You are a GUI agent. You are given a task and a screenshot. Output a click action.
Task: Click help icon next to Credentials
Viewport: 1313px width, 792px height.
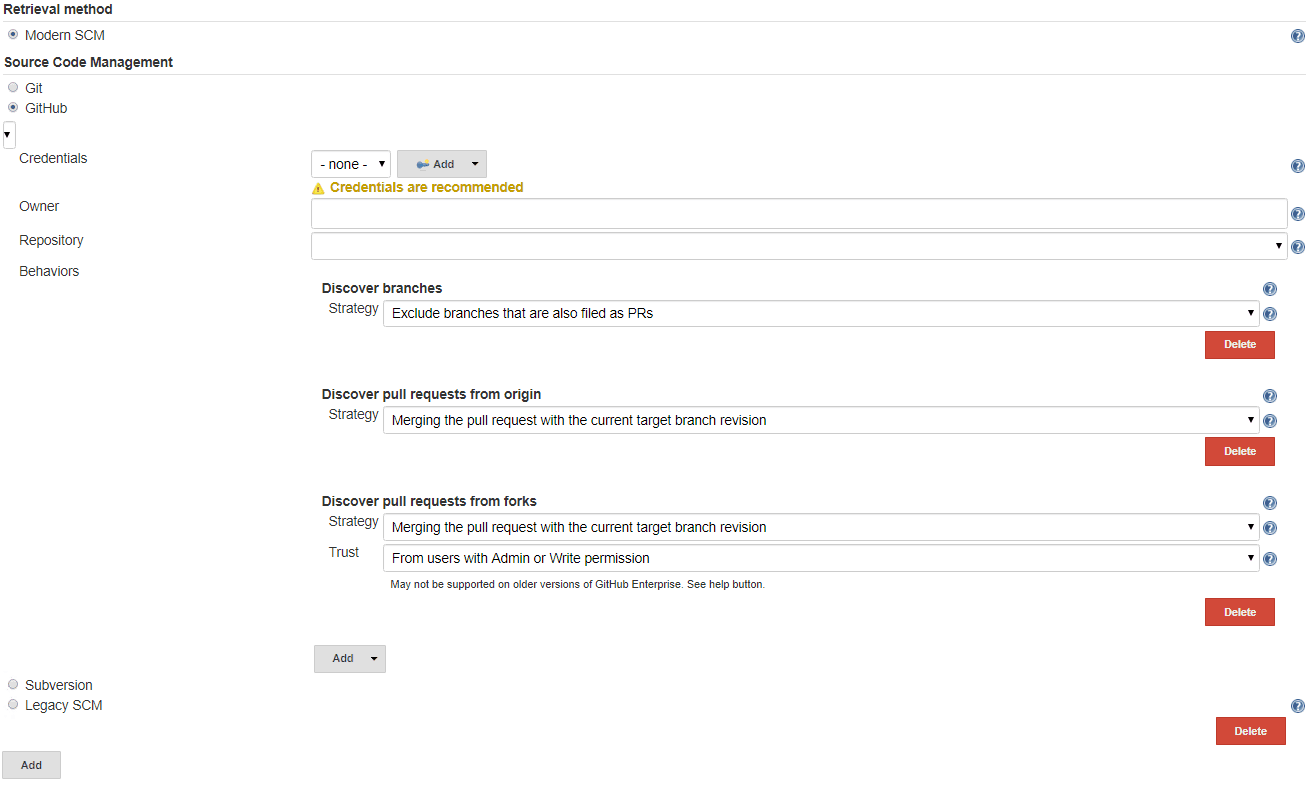1298,166
